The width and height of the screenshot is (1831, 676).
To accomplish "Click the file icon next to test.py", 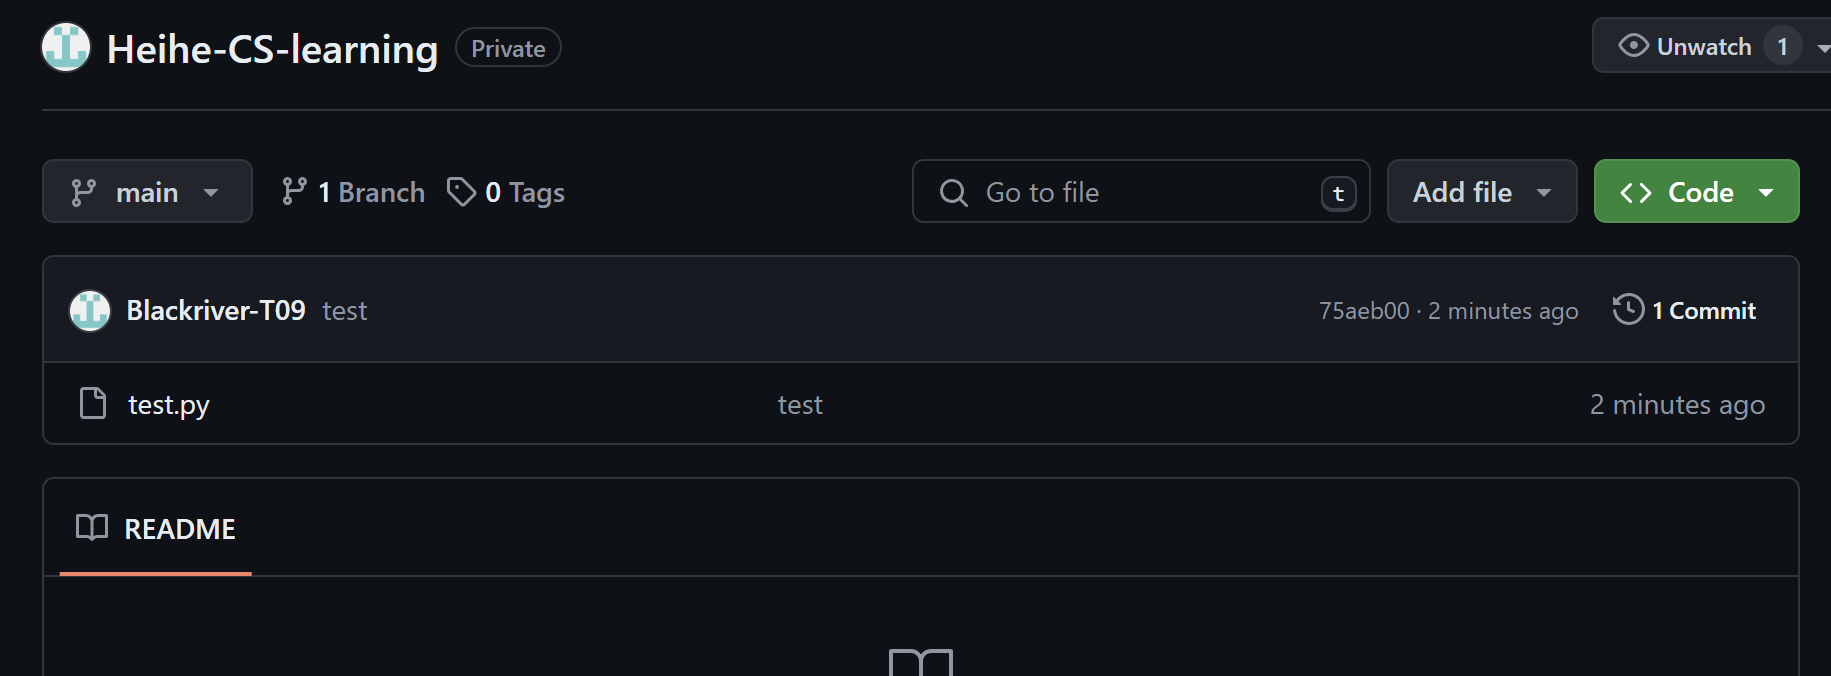I will coord(93,403).
